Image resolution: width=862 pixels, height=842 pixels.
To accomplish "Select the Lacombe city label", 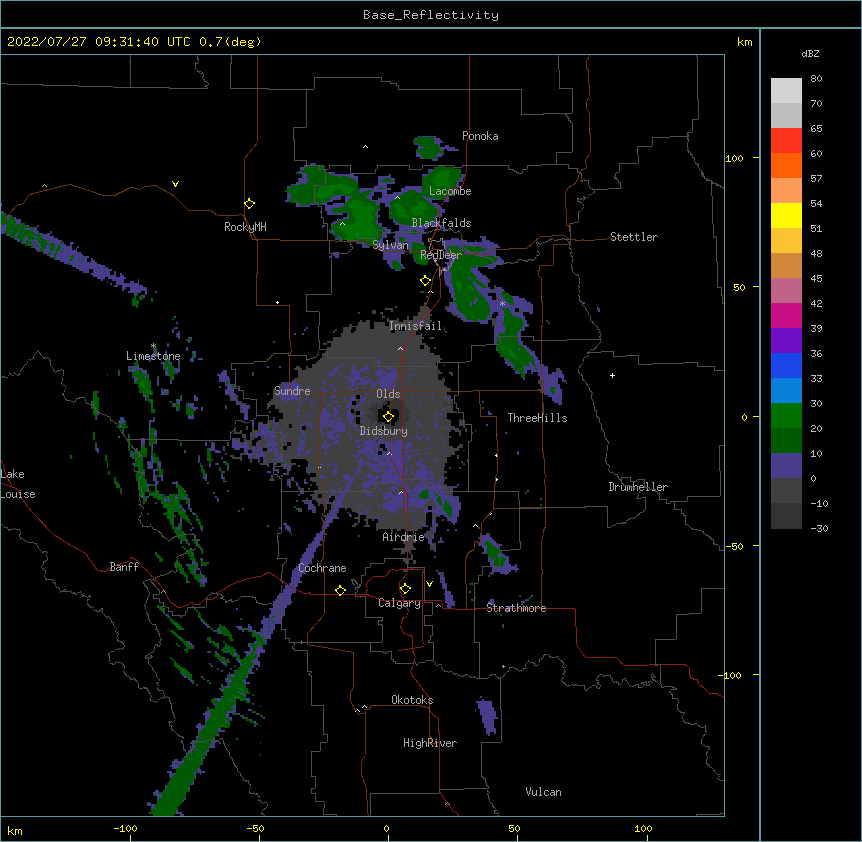I will pyautogui.click(x=450, y=191).
